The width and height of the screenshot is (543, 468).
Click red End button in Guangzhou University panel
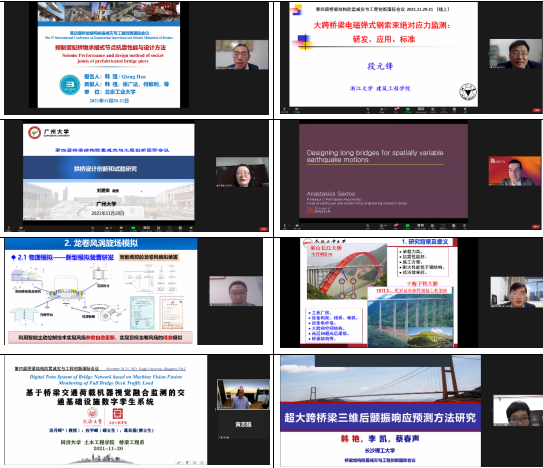(264, 229)
